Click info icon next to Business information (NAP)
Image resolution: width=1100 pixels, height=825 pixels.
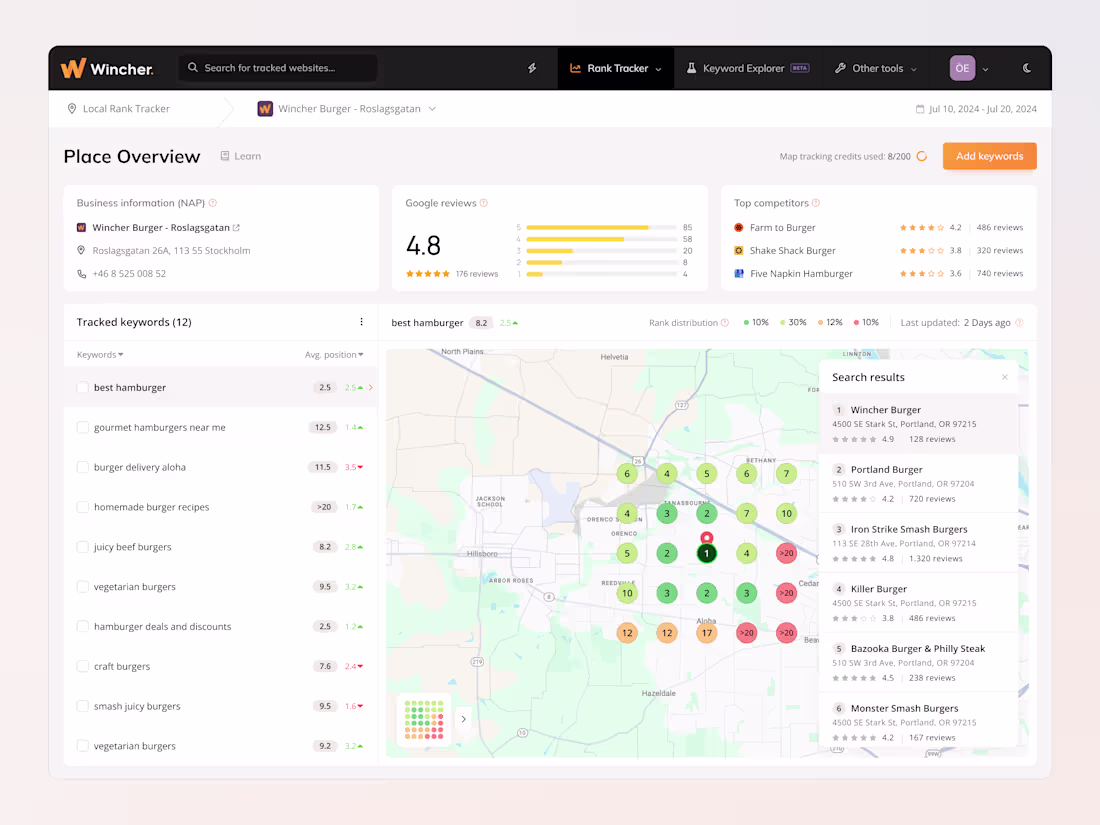(213, 203)
